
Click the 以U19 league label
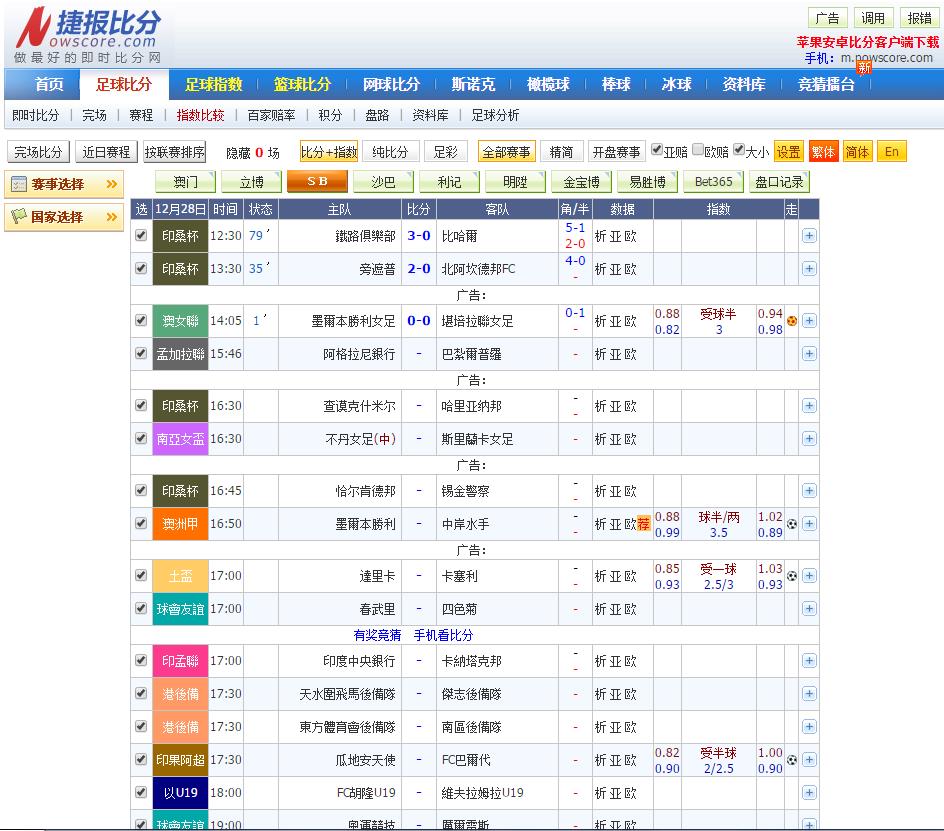180,792
